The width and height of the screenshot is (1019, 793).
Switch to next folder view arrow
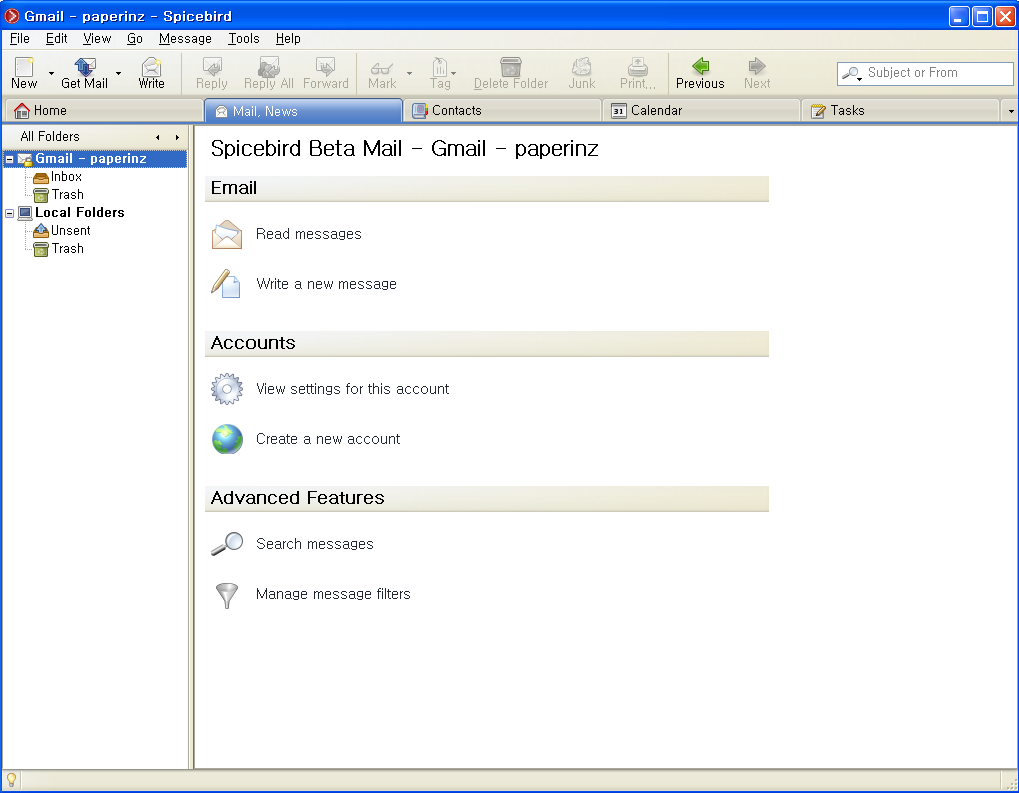(x=177, y=137)
